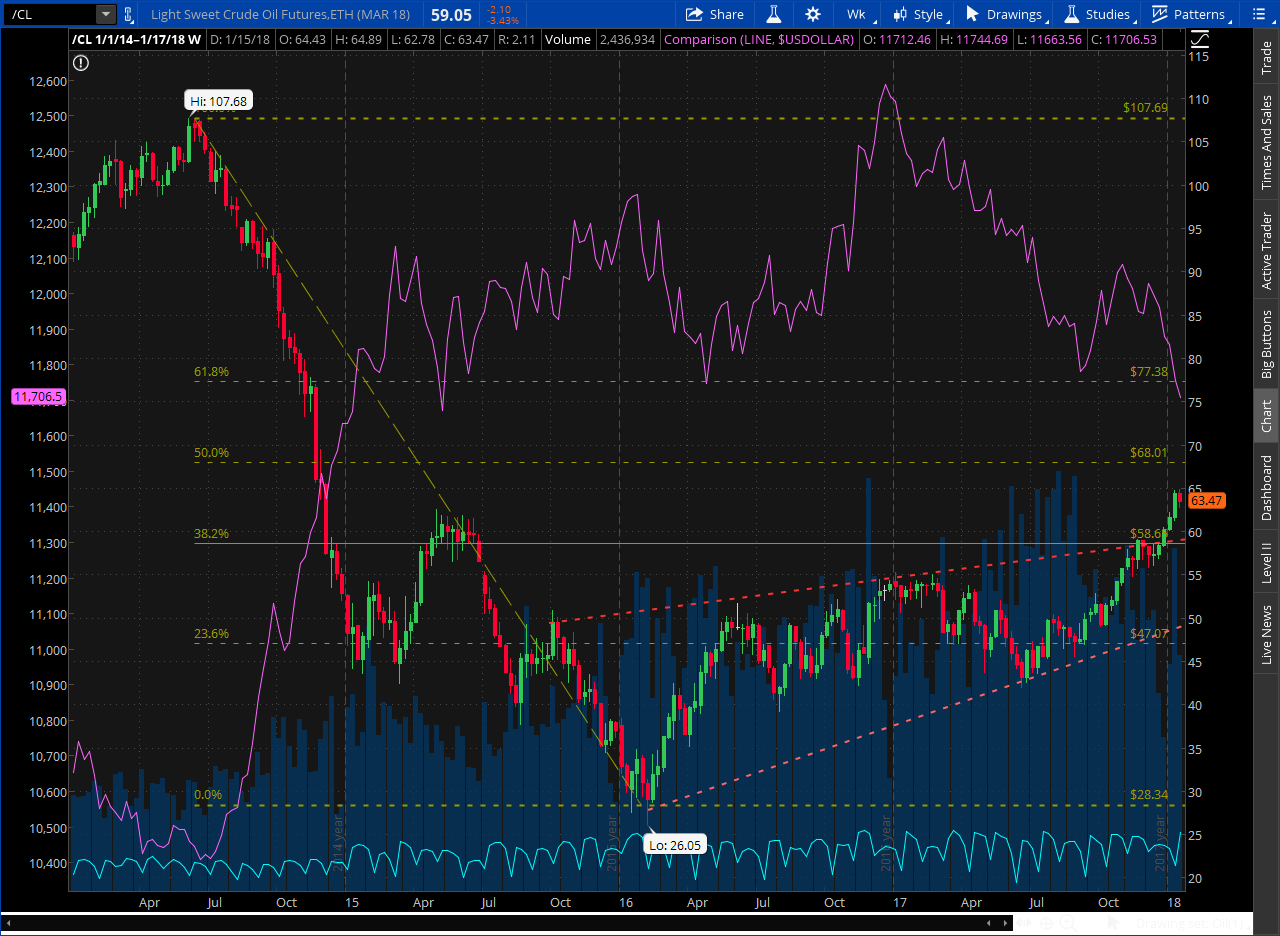The width and height of the screenshot is (1280, 936).
Task: Click the pan icon in bottom toolbar
Action: [x=1023, y=923]
